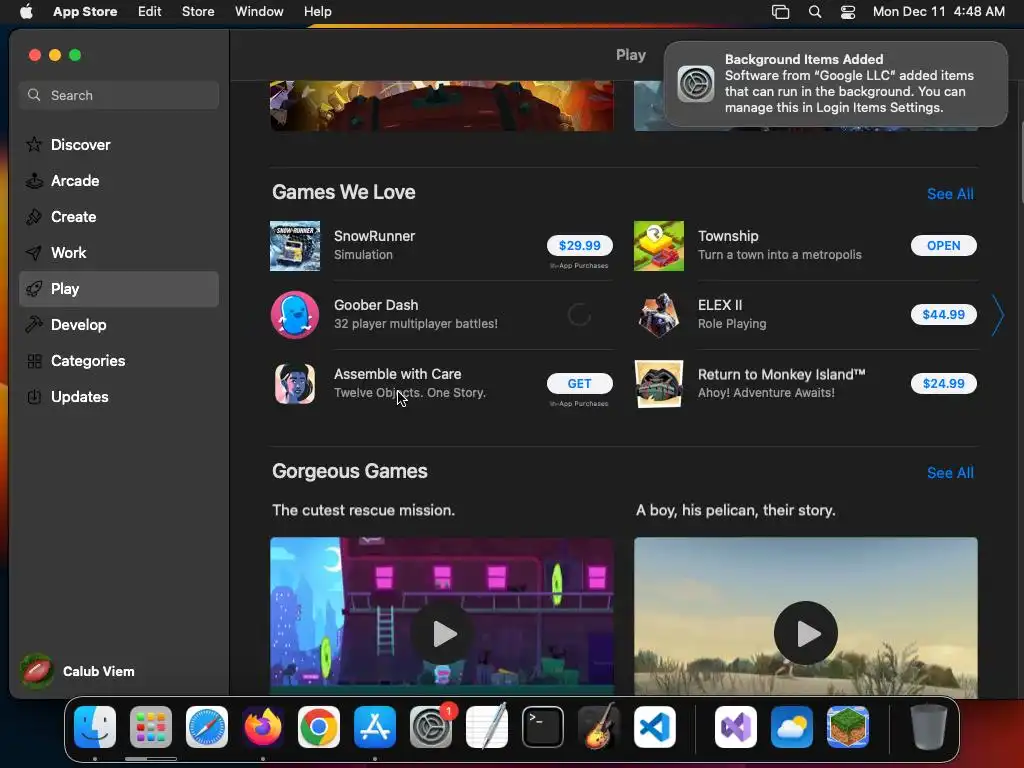Go to Arcade in the sidebar
The width and height of the screenshot is (1024, 768).
119,181
